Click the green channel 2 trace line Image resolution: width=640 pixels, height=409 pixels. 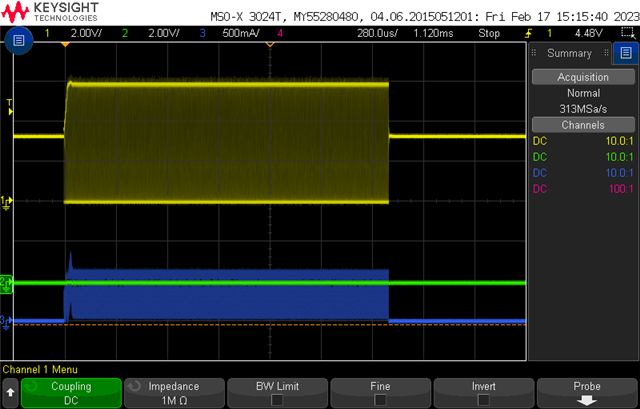[269, 282]
